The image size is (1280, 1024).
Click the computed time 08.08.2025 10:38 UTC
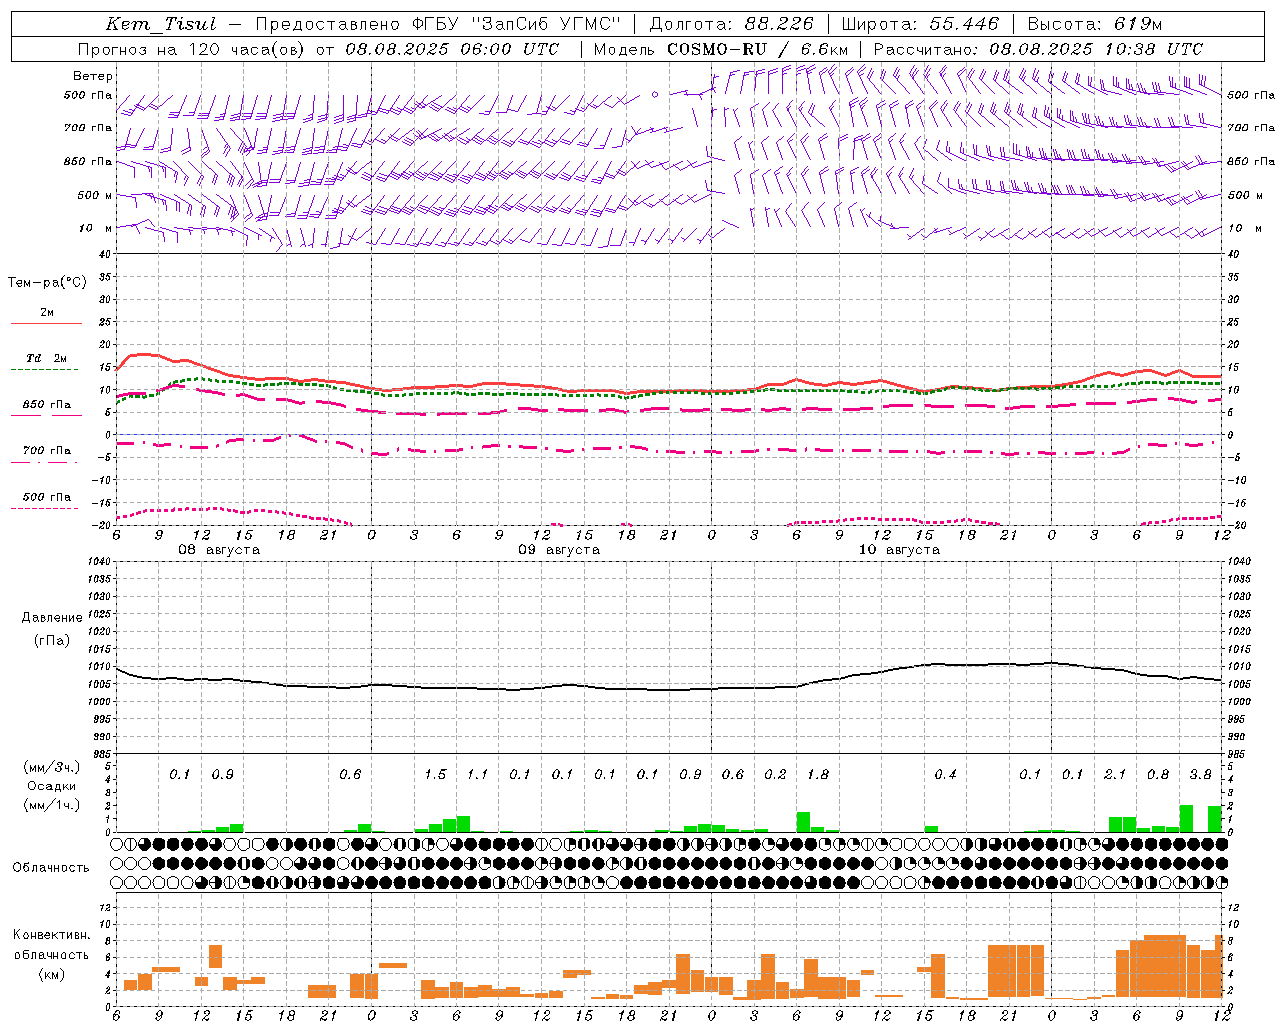pos(1096,49)
